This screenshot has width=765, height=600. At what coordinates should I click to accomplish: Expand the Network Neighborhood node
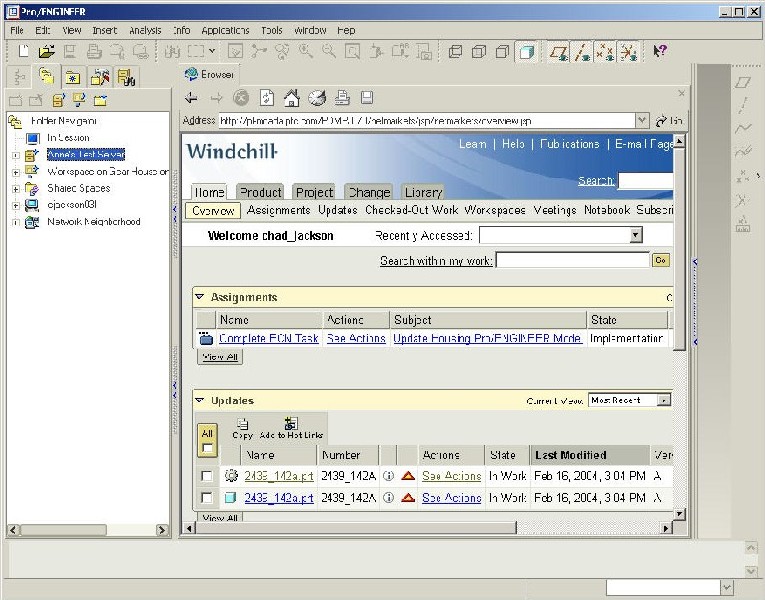pos(16,222)
